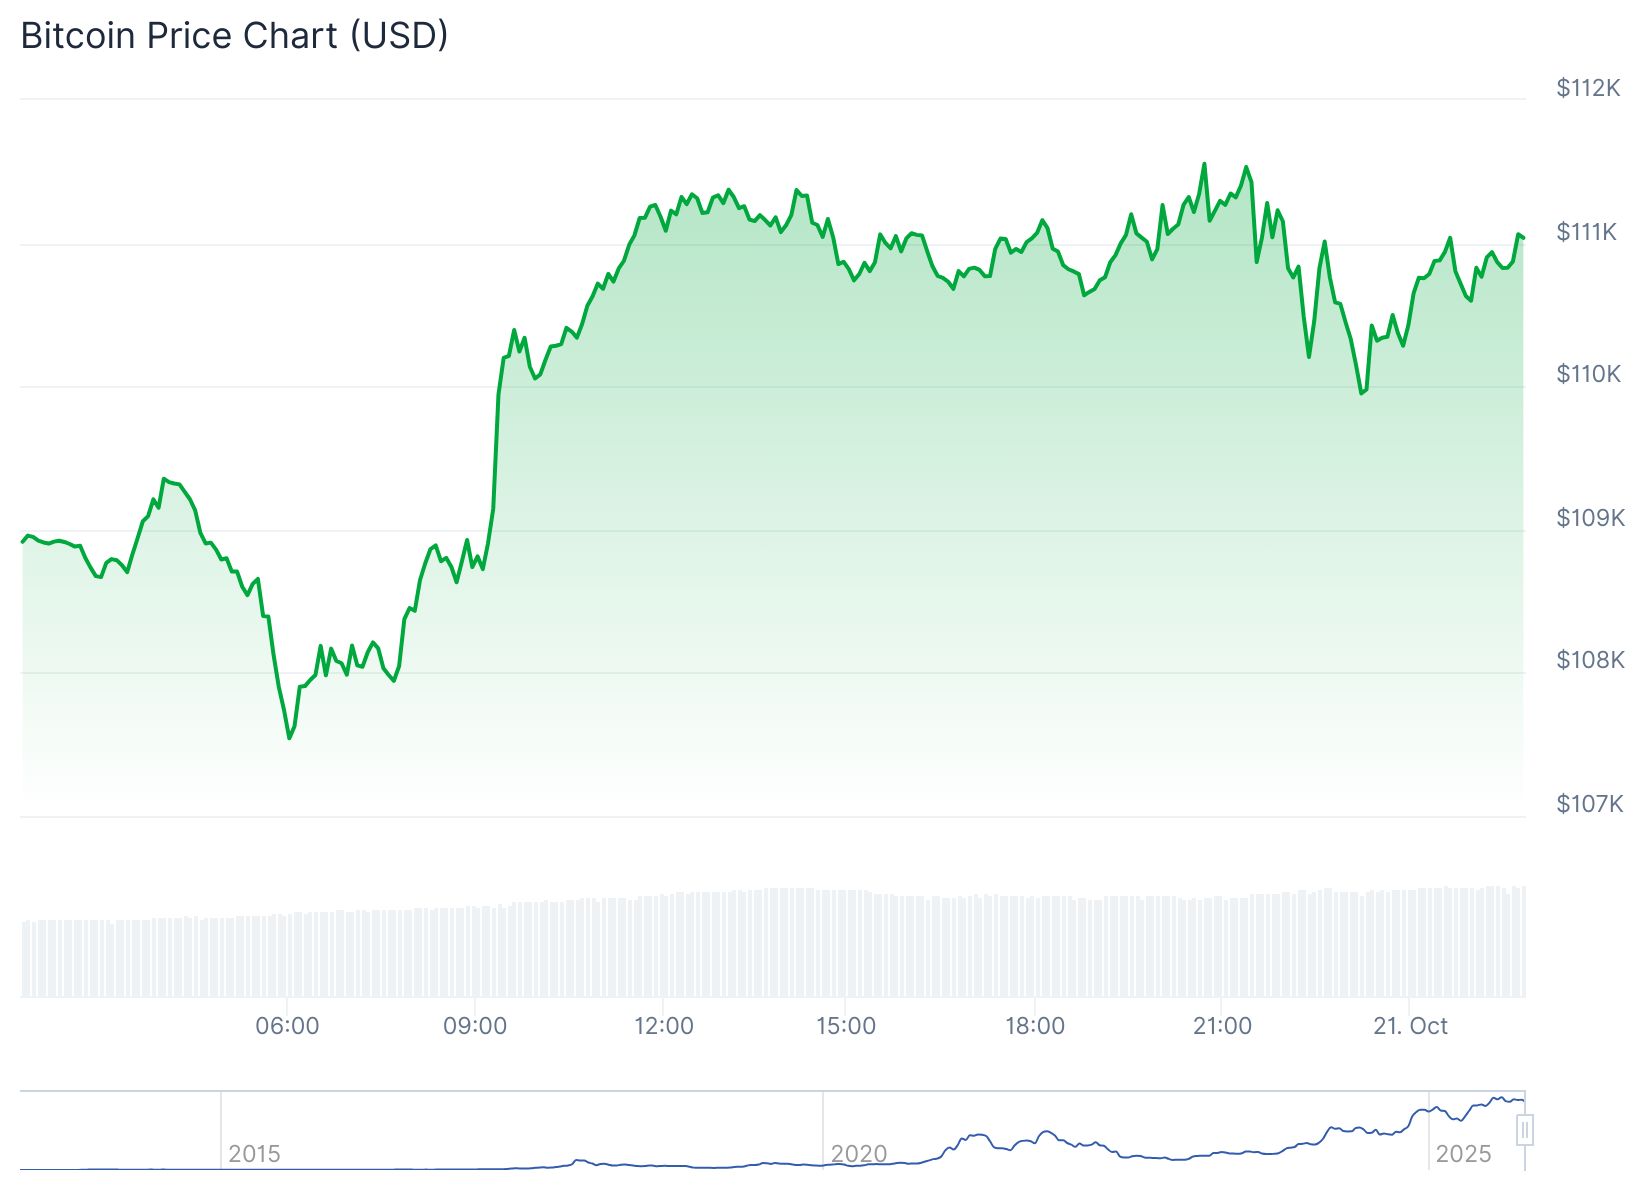Click the Bitcoin Price Chart (USD) title
Image resolution: width=1644 pixels, height=1200 pixels.
click(234, 36)
